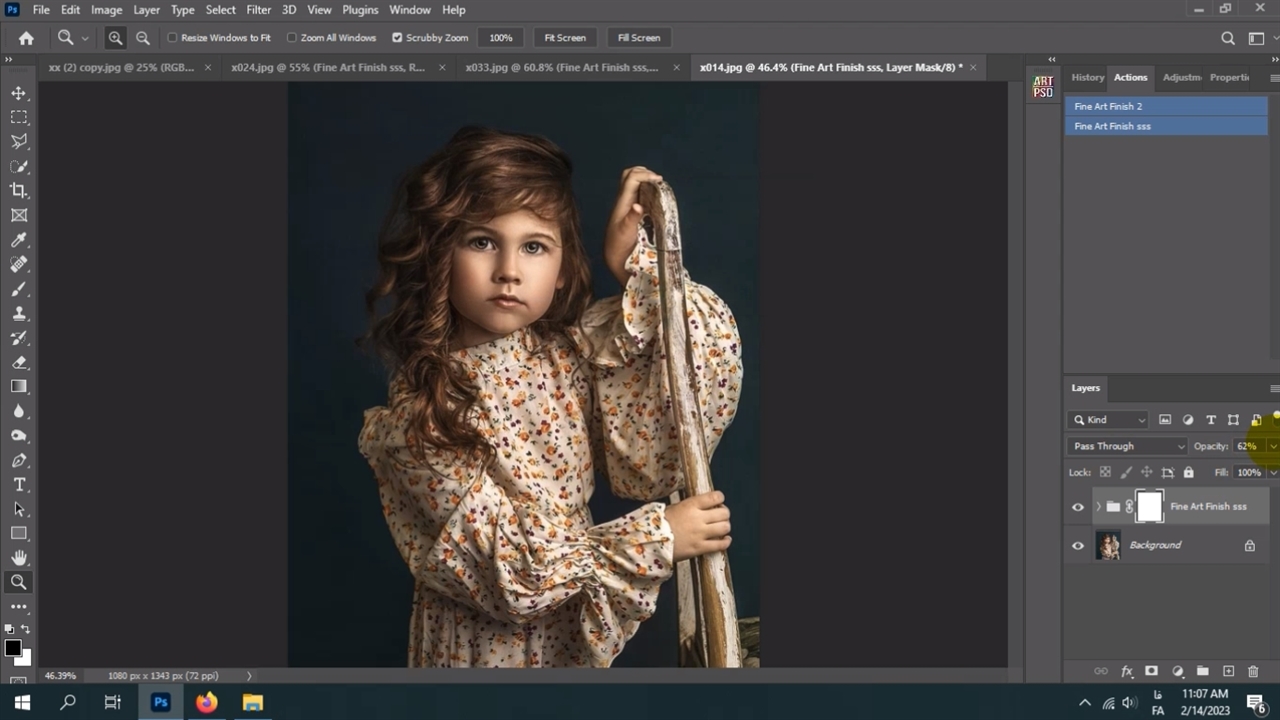Expand the Fine Art Finish sss group
The width and height of the screenshot is (1280, 720).
(1098, 507)
